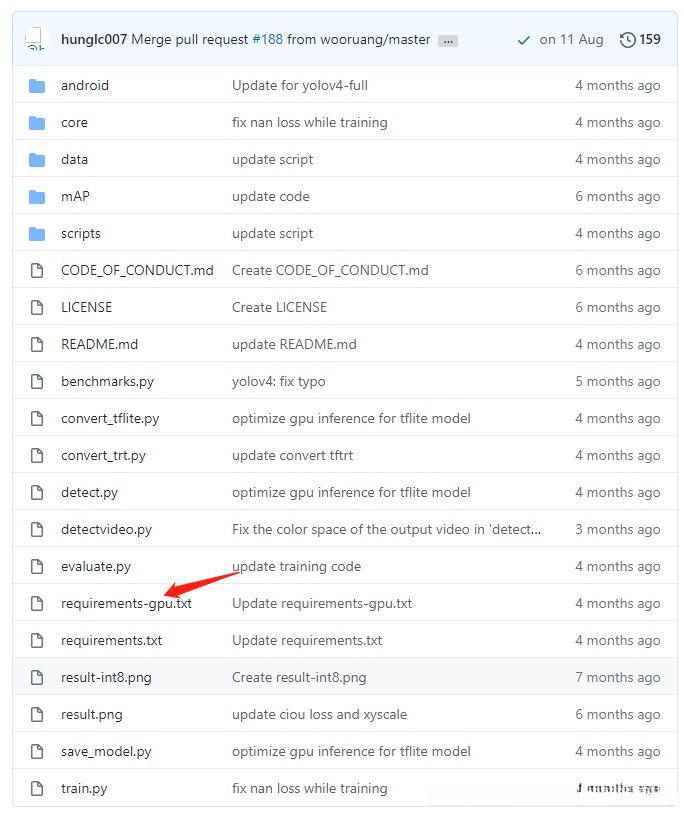Click file icon next to result.png

pos(37,714)
